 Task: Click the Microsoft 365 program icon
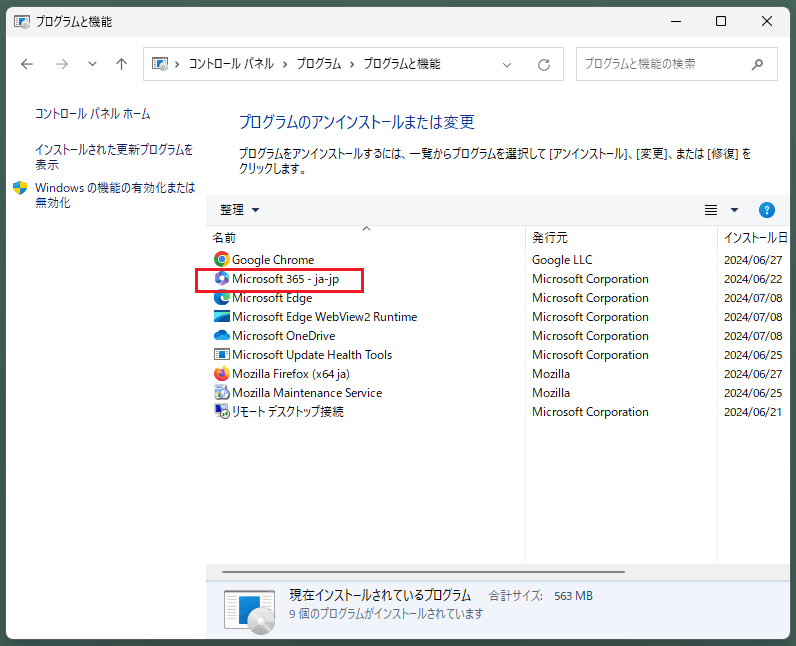[221, 279]
